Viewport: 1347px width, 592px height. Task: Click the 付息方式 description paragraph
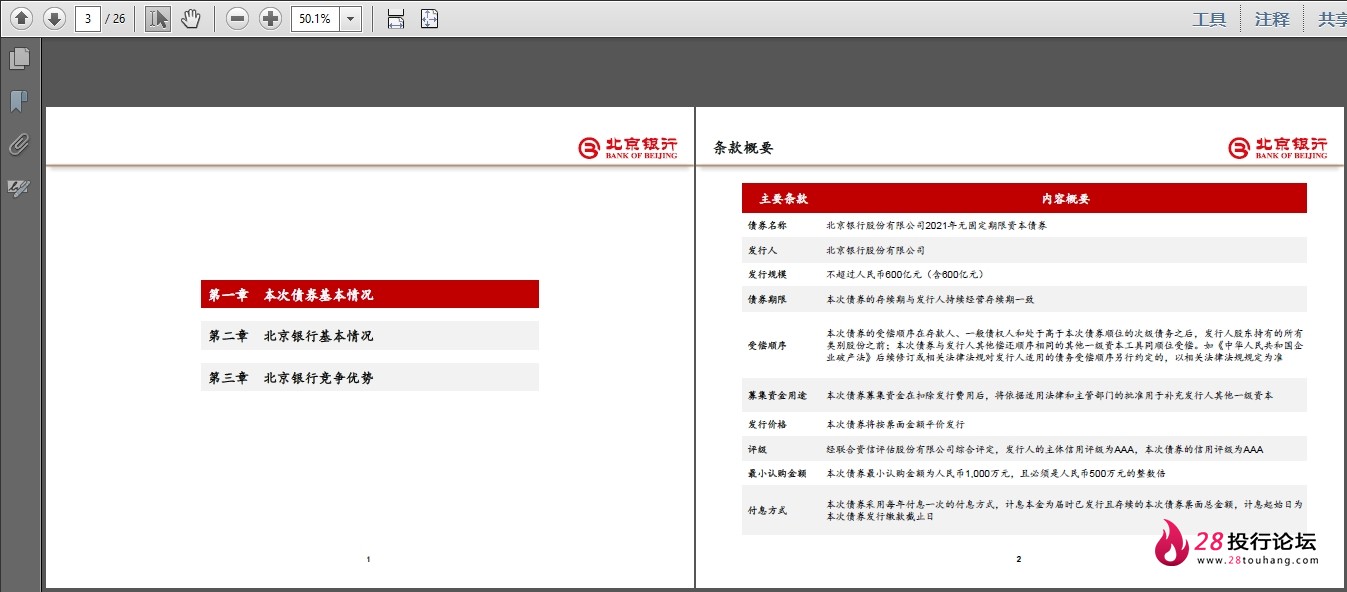pyautogui.click(x=1064, y=510)
